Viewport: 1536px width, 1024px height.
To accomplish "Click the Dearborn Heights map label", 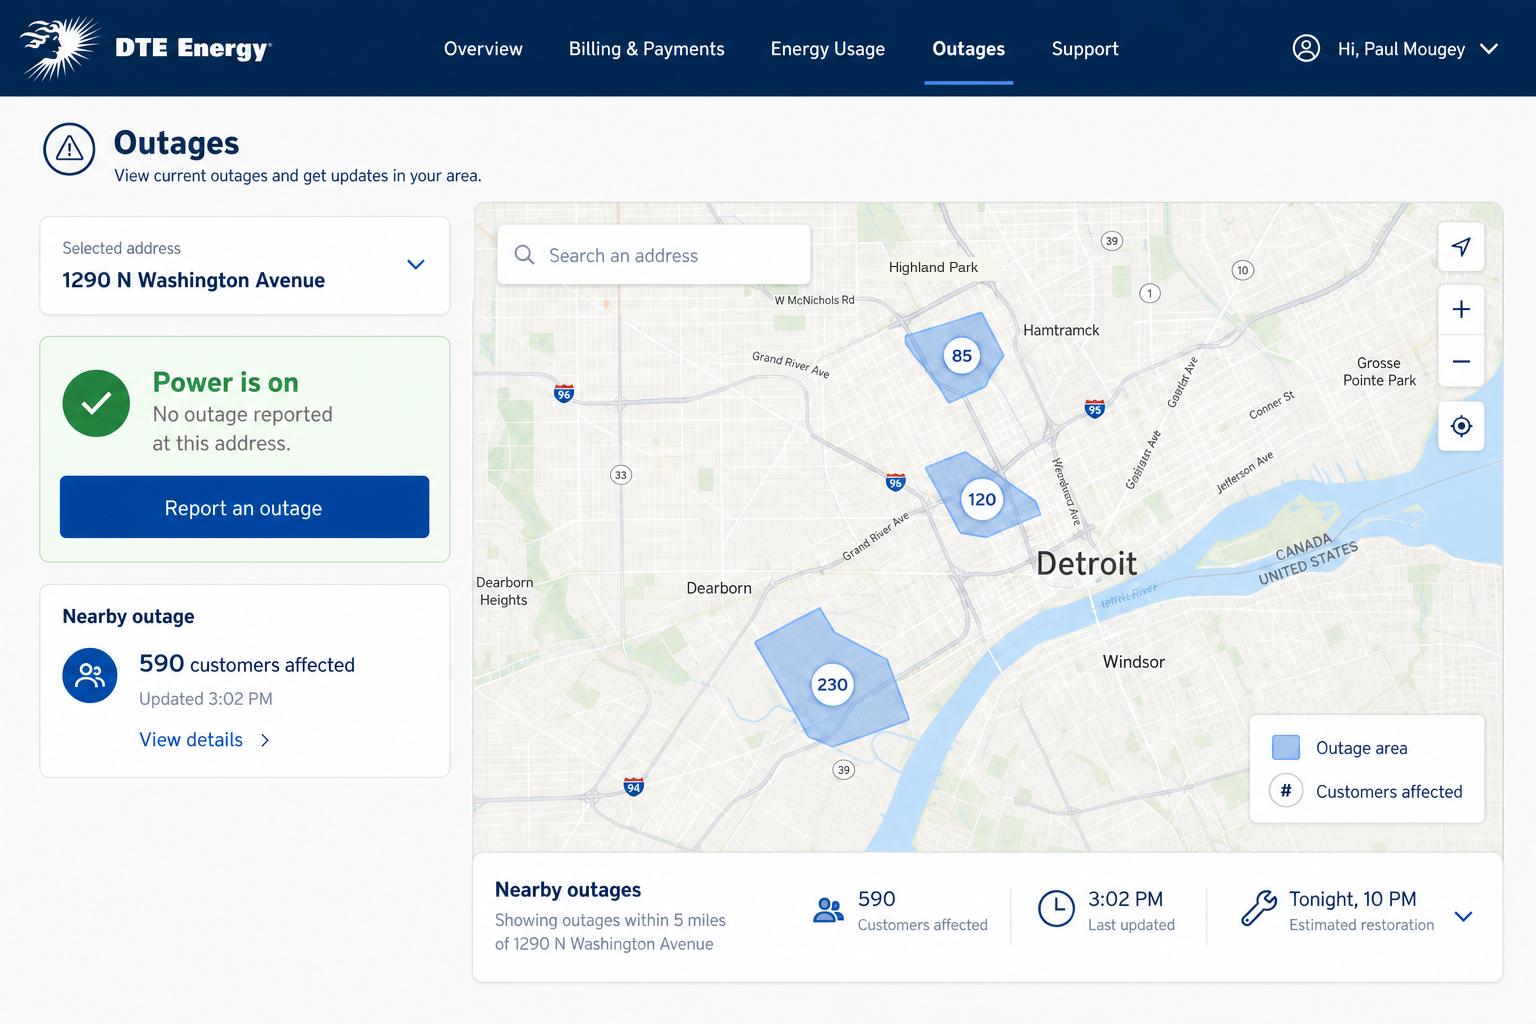I will click(x=504, y=591).
